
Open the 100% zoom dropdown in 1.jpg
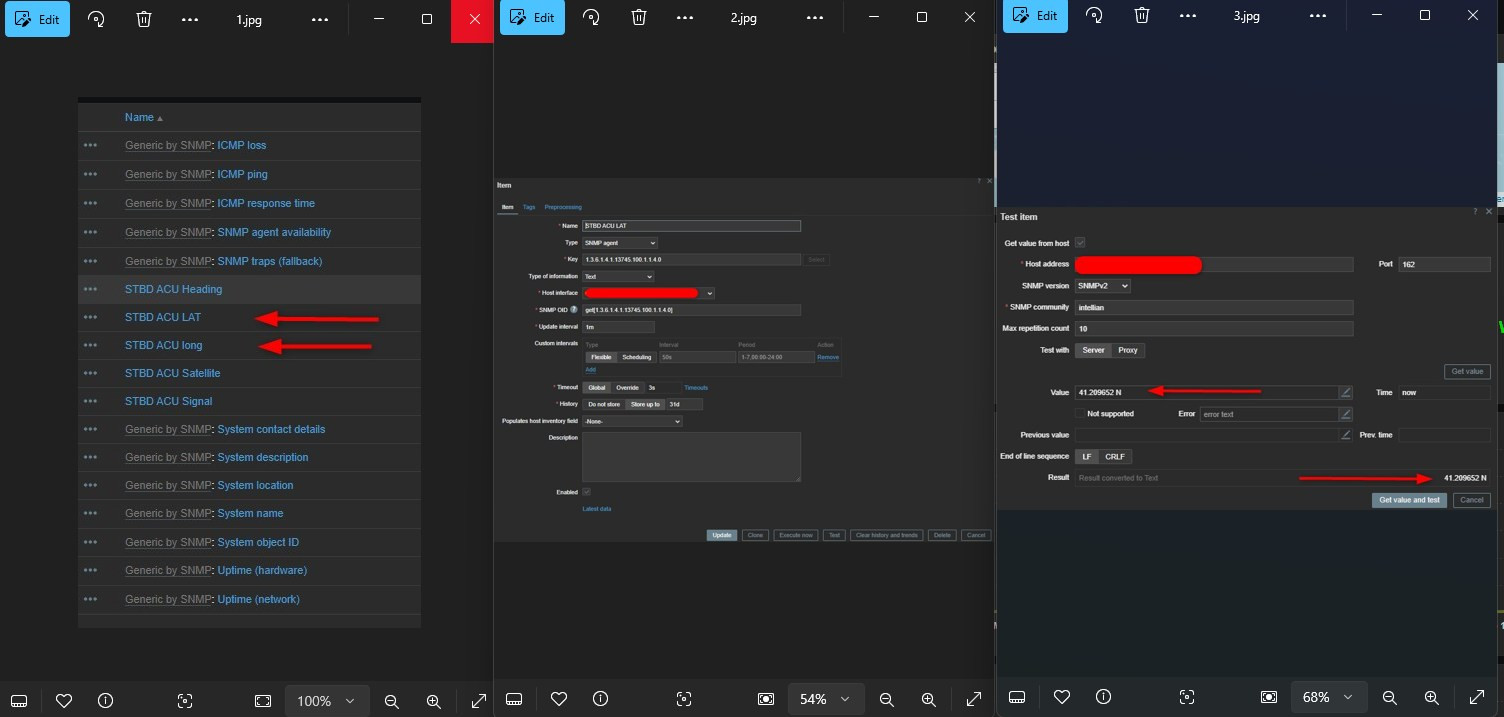click(326, 701)
